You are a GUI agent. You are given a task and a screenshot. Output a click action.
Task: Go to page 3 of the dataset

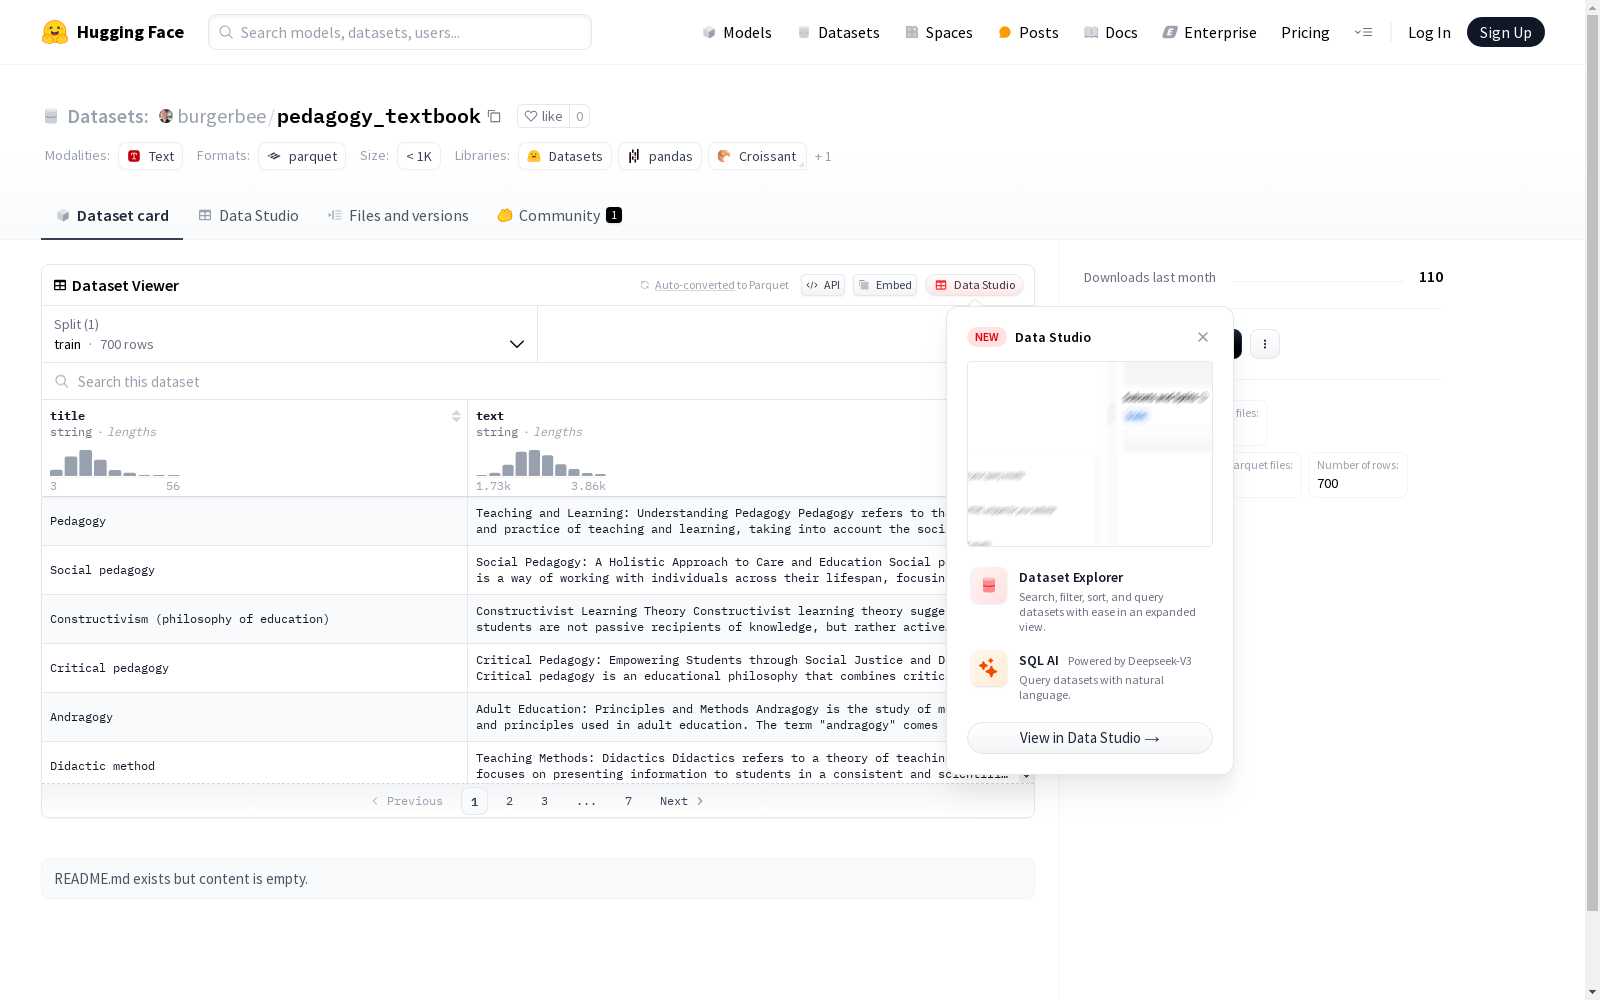click(x=545, y=801)
